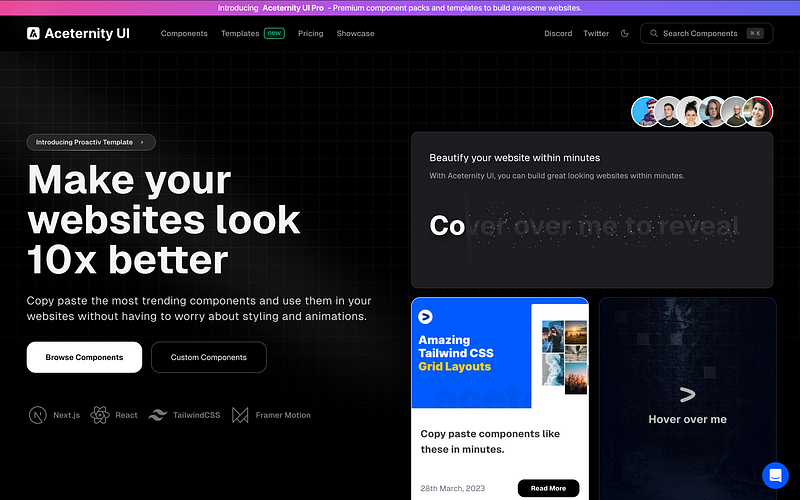Click the ⌘K shortcut badge
The height and width of the screenshot is (500, 800).
coord(755,33)
